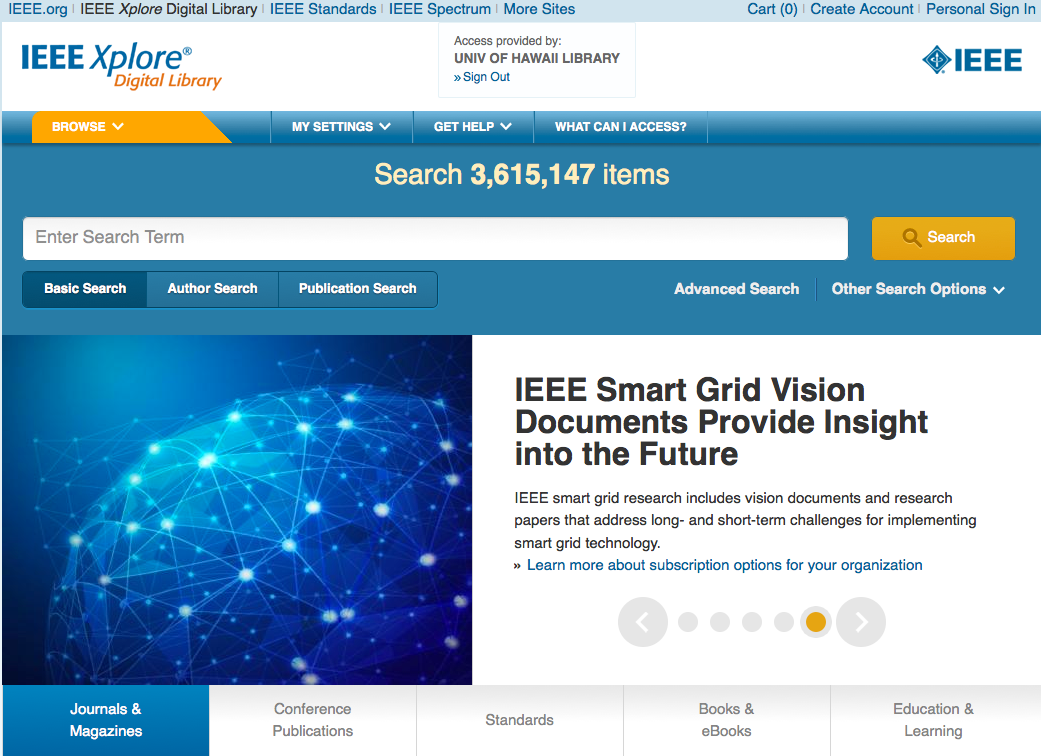Image resolution: width=1041 pixels, height=756 pixels.
Task: Click the IEEE diamond logo at top right
Action: tap(972, 60)
